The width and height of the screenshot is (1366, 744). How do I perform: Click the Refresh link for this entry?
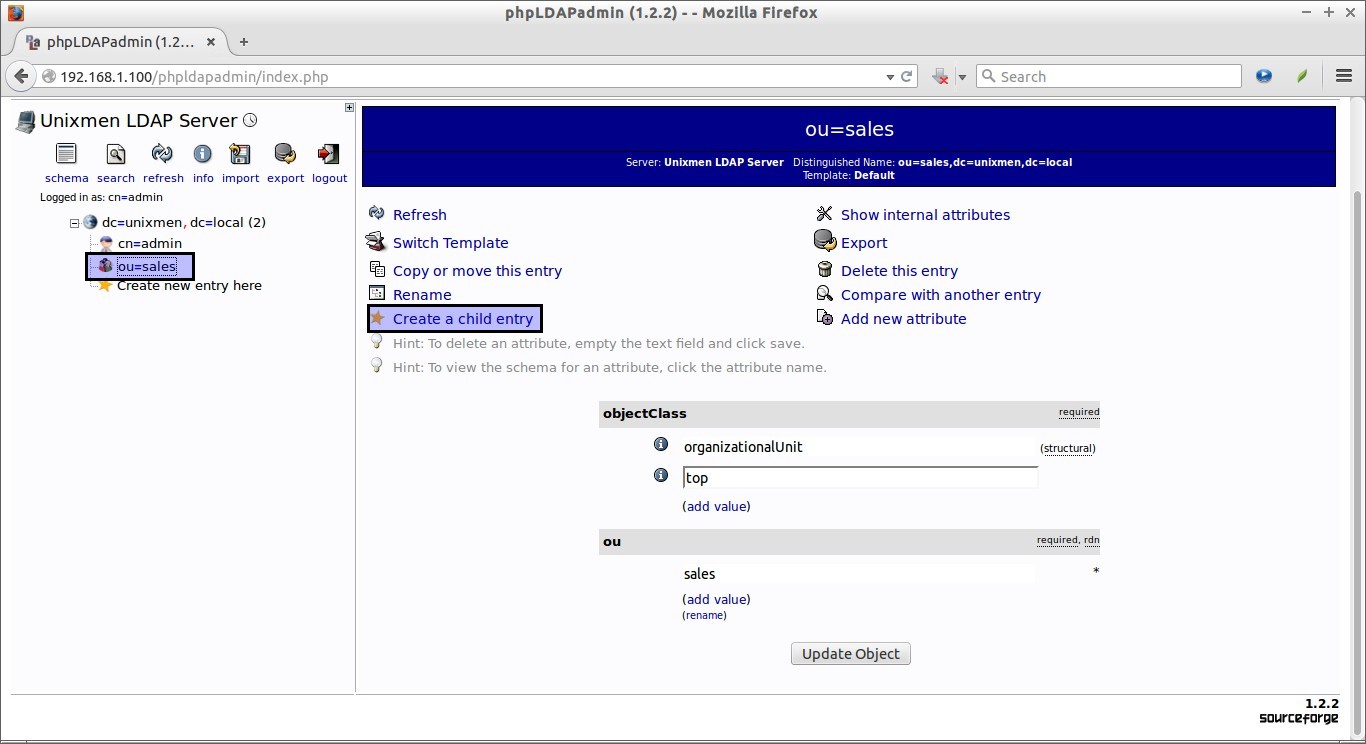coord(420,215)
